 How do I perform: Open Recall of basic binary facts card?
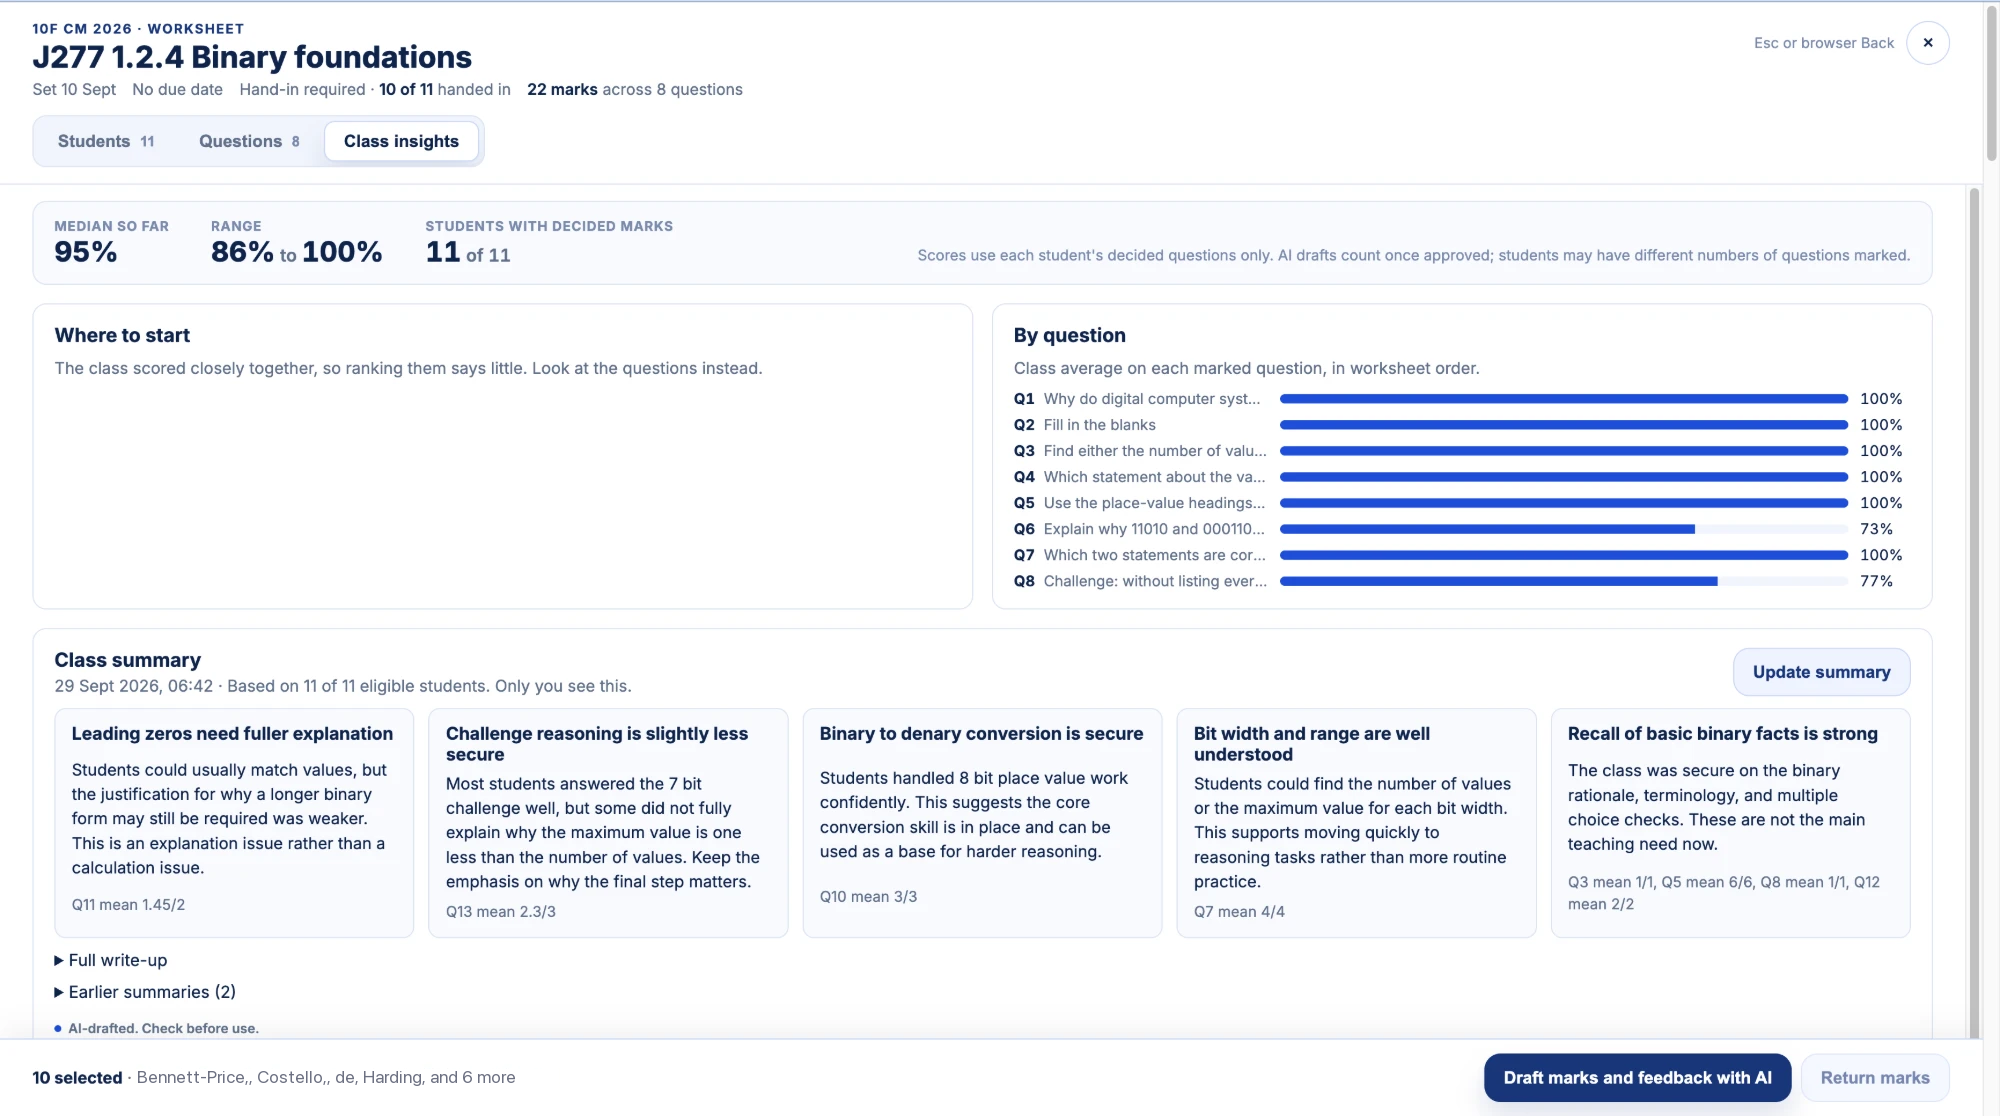tap(1729, 822)
